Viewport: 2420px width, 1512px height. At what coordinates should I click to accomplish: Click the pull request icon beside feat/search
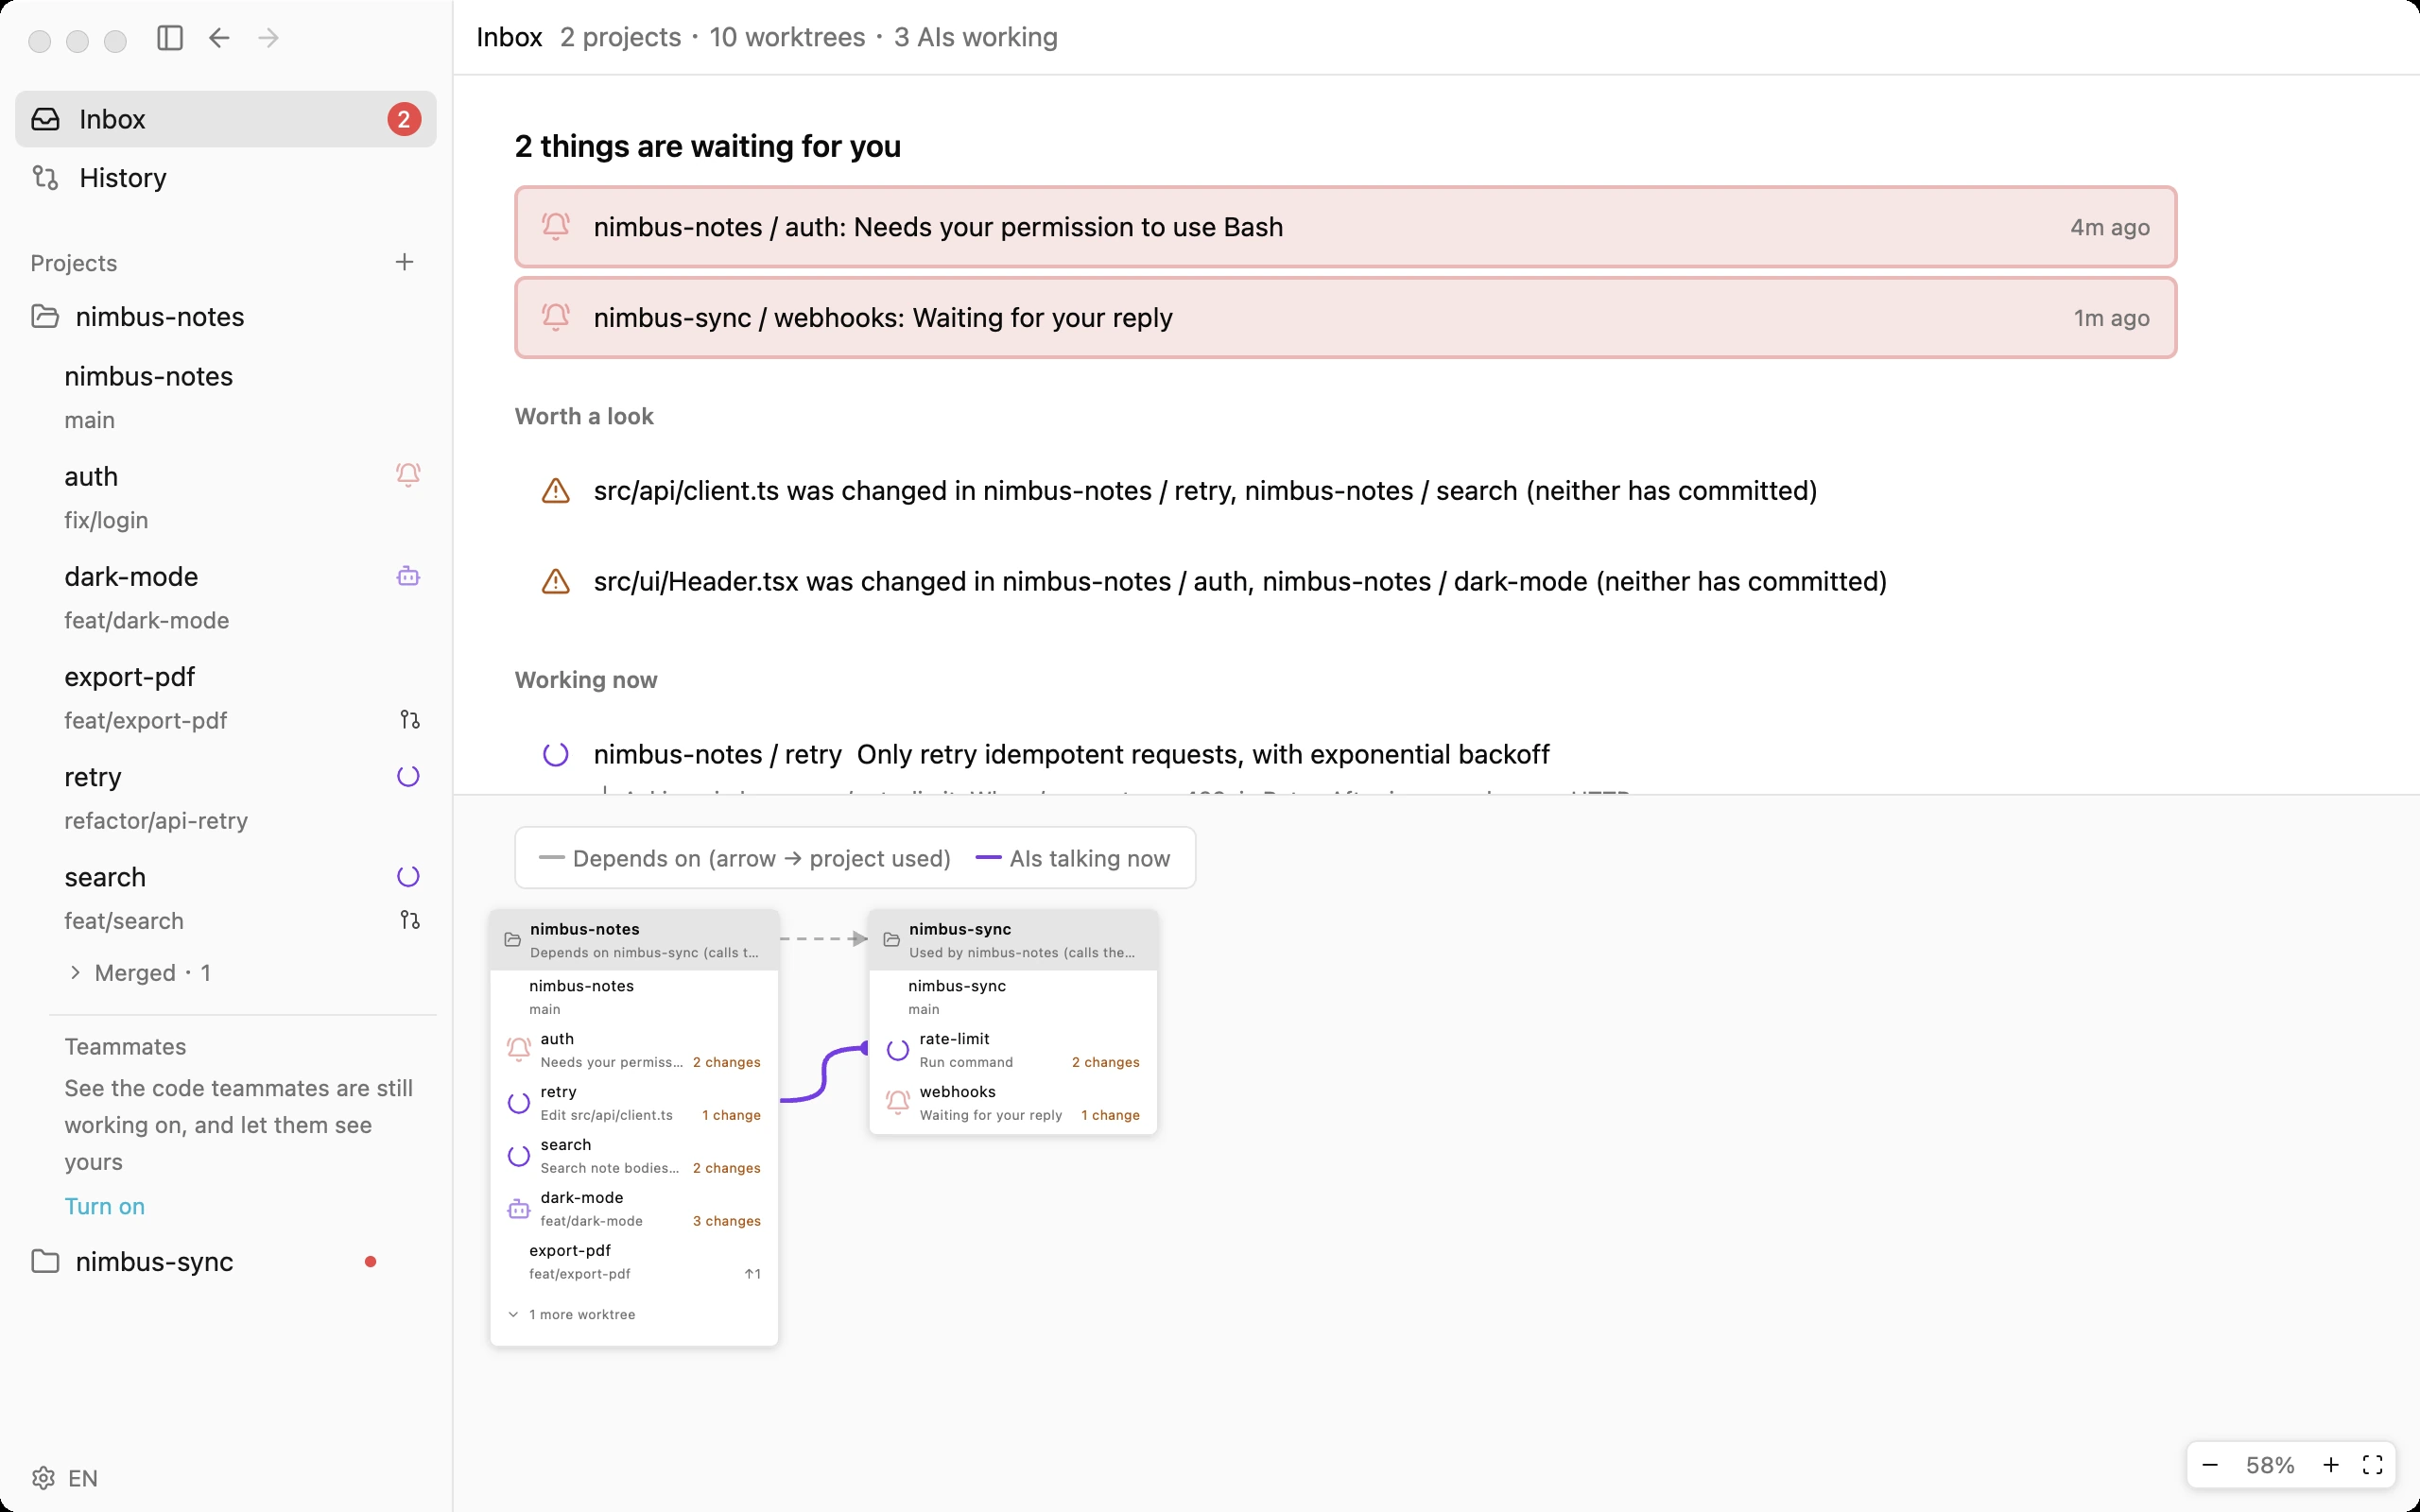410,920
